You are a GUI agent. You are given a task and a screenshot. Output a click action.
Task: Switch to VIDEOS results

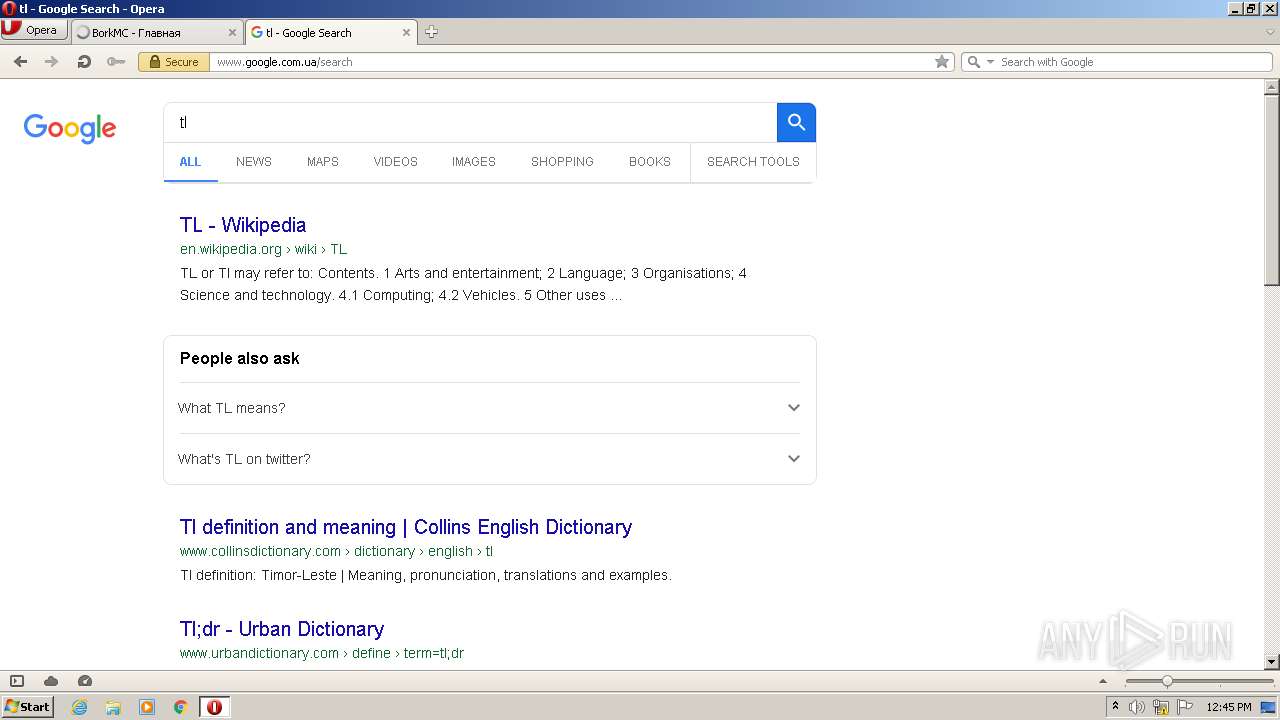[x=396, y=161]
